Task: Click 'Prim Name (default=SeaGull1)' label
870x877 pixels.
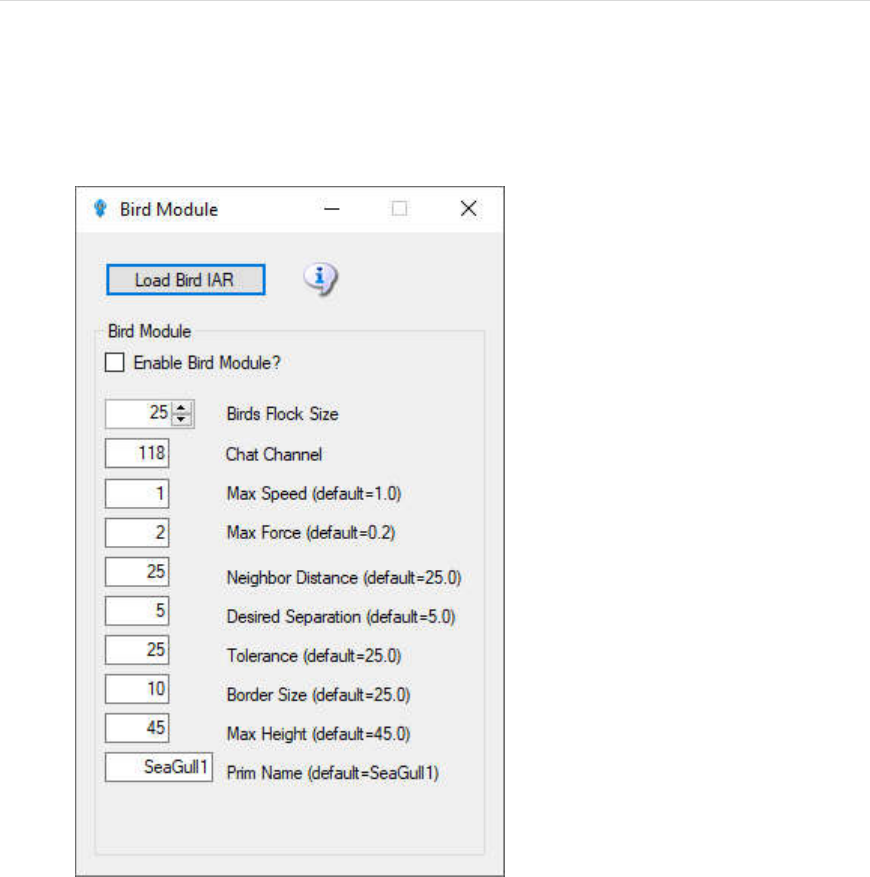Action: (332, 774)
